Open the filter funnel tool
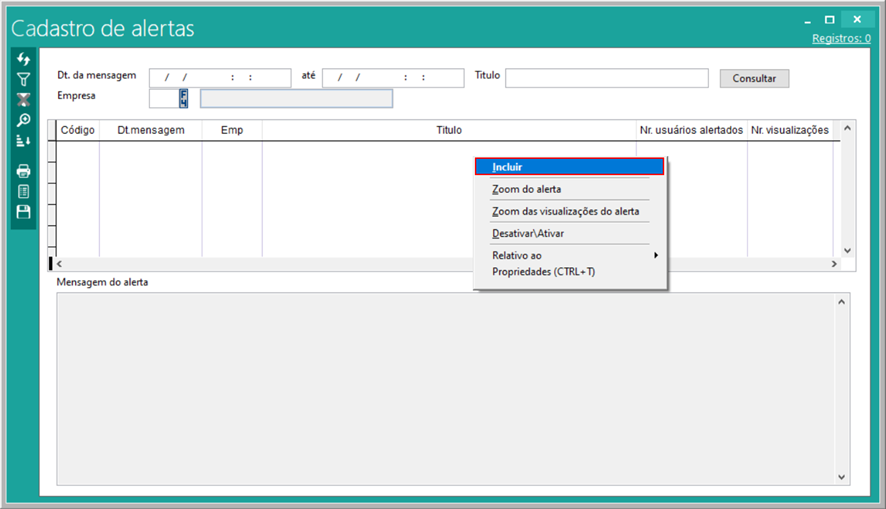 pos(24,79)
